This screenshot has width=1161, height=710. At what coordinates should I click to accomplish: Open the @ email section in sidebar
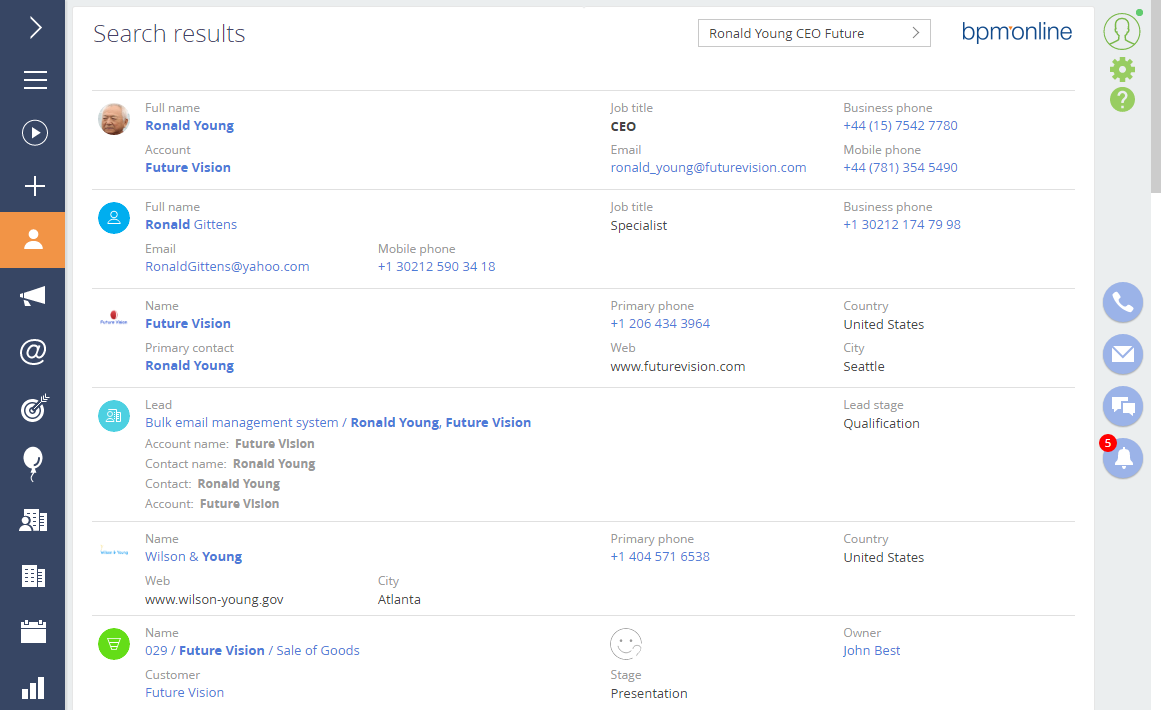point(33,351)
